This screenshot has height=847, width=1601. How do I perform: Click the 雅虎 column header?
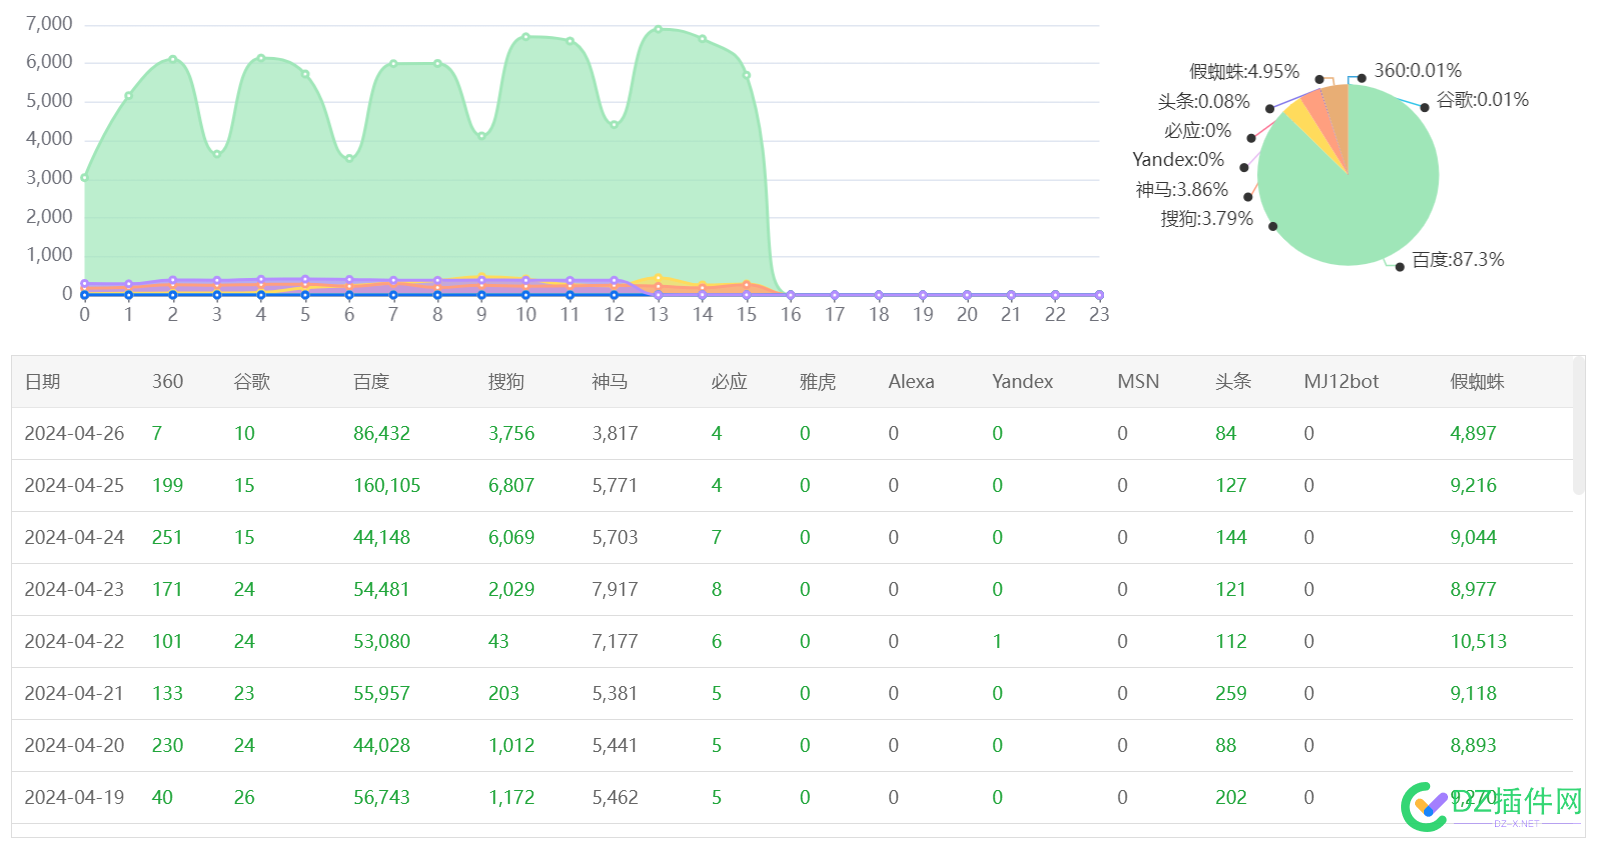(x=818, y=382)
